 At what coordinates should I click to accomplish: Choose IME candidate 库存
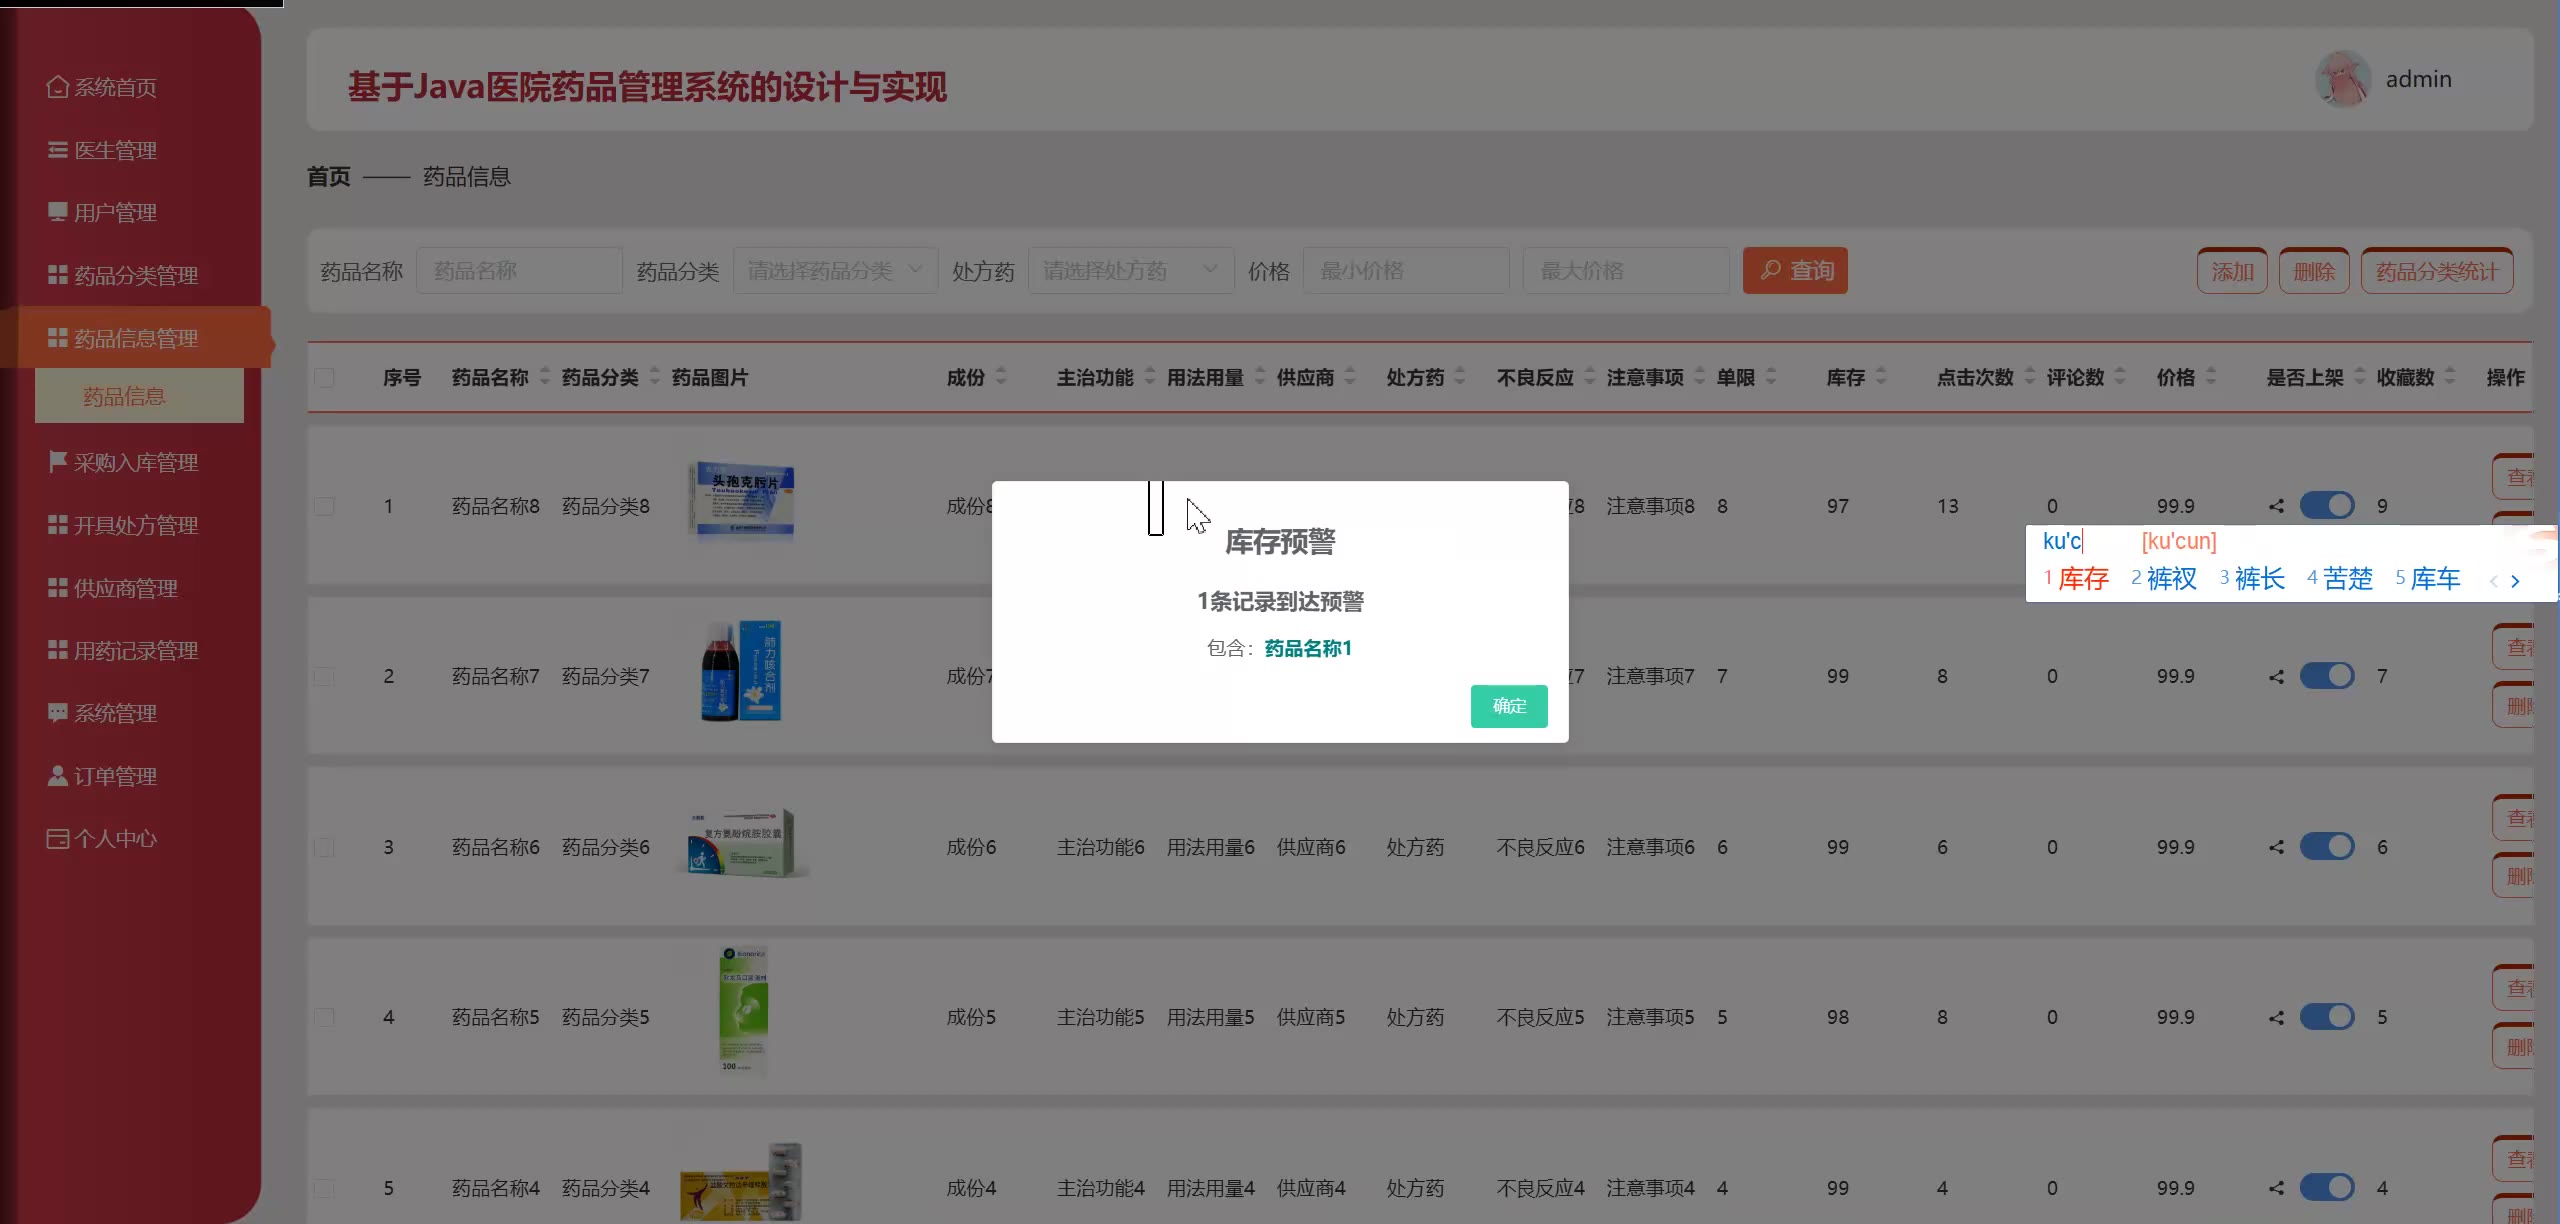coord(2082,579)
